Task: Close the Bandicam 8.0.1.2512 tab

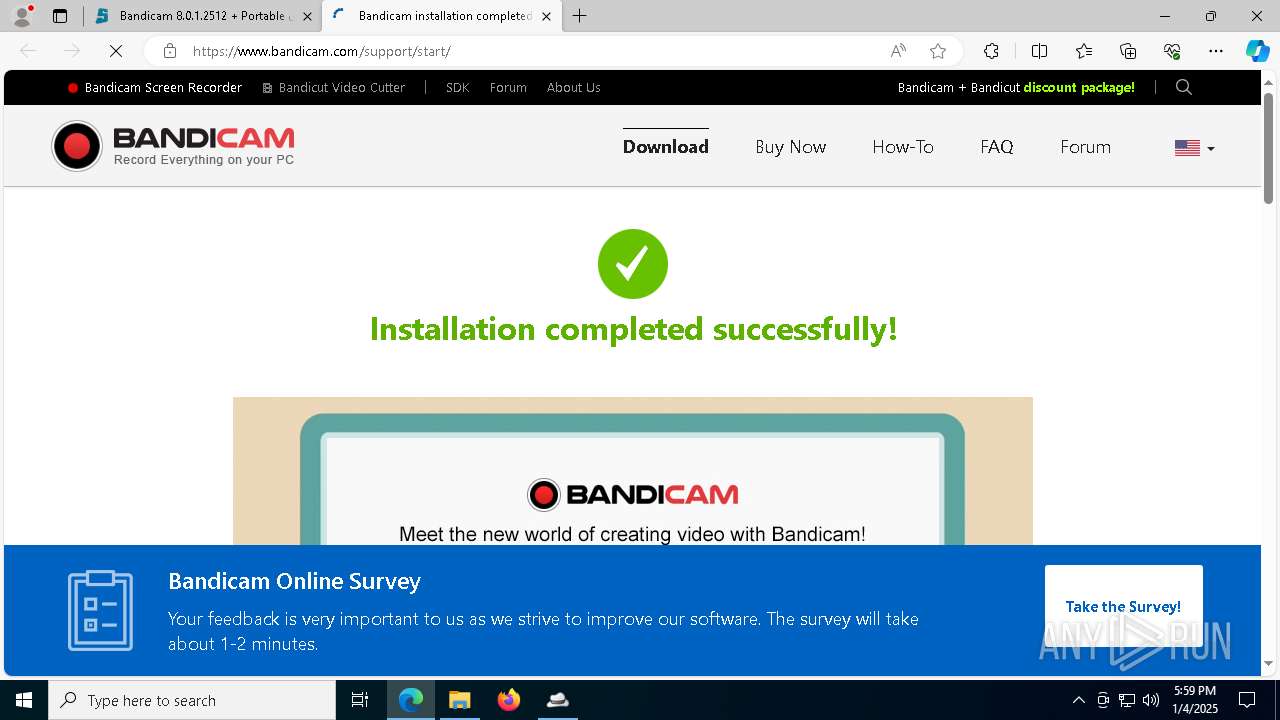Action: coord(307,16)
